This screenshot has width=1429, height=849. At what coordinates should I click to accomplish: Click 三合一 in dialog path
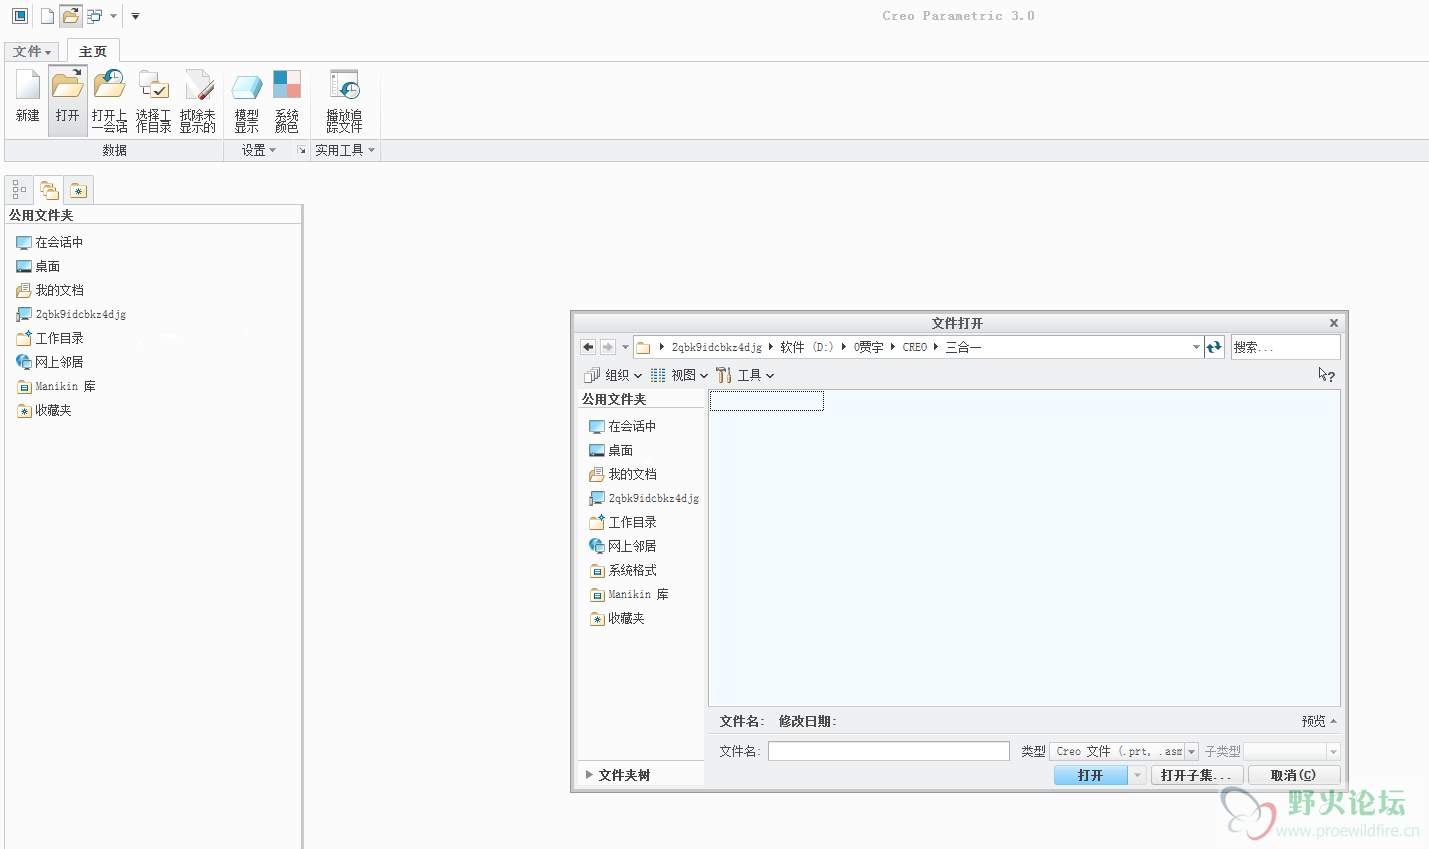[963, 347]
